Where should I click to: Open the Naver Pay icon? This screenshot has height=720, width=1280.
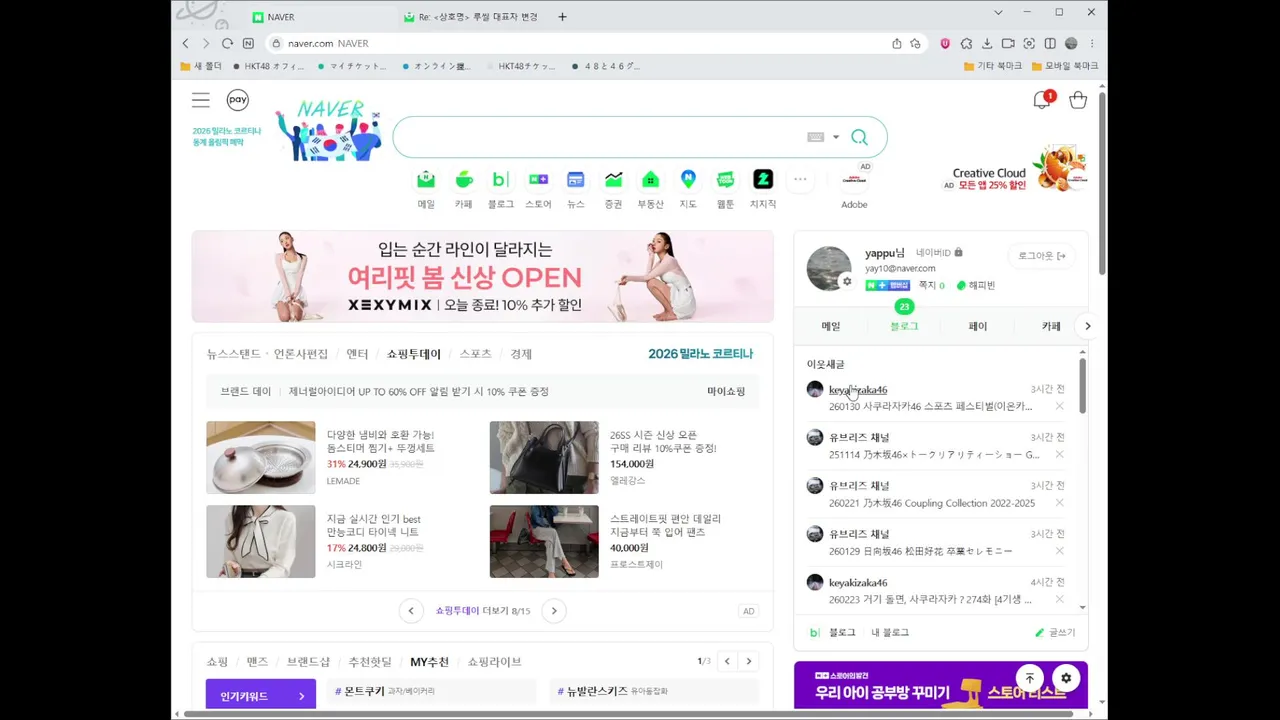237,99
